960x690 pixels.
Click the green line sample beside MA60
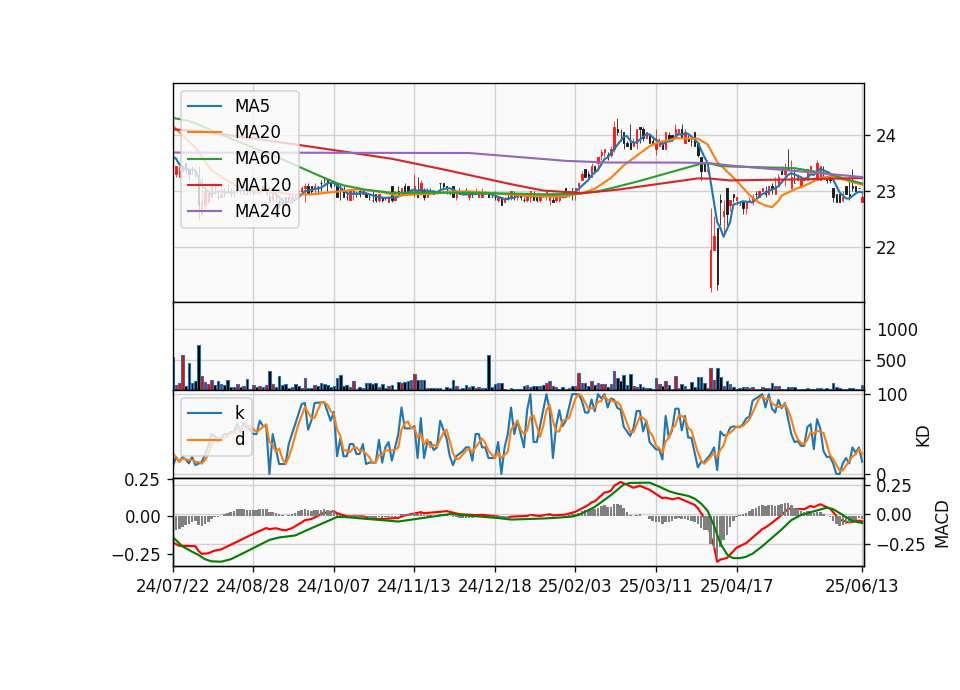204,159
